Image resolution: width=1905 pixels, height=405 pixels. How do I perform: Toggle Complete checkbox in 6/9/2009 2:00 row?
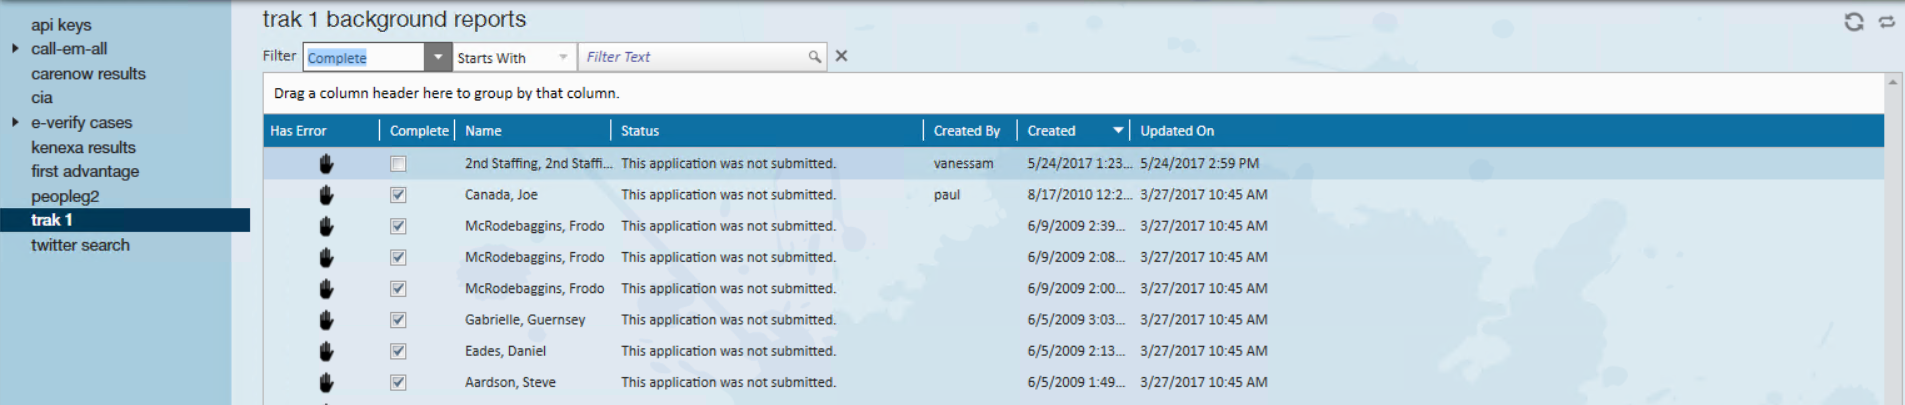coord(398,289)
